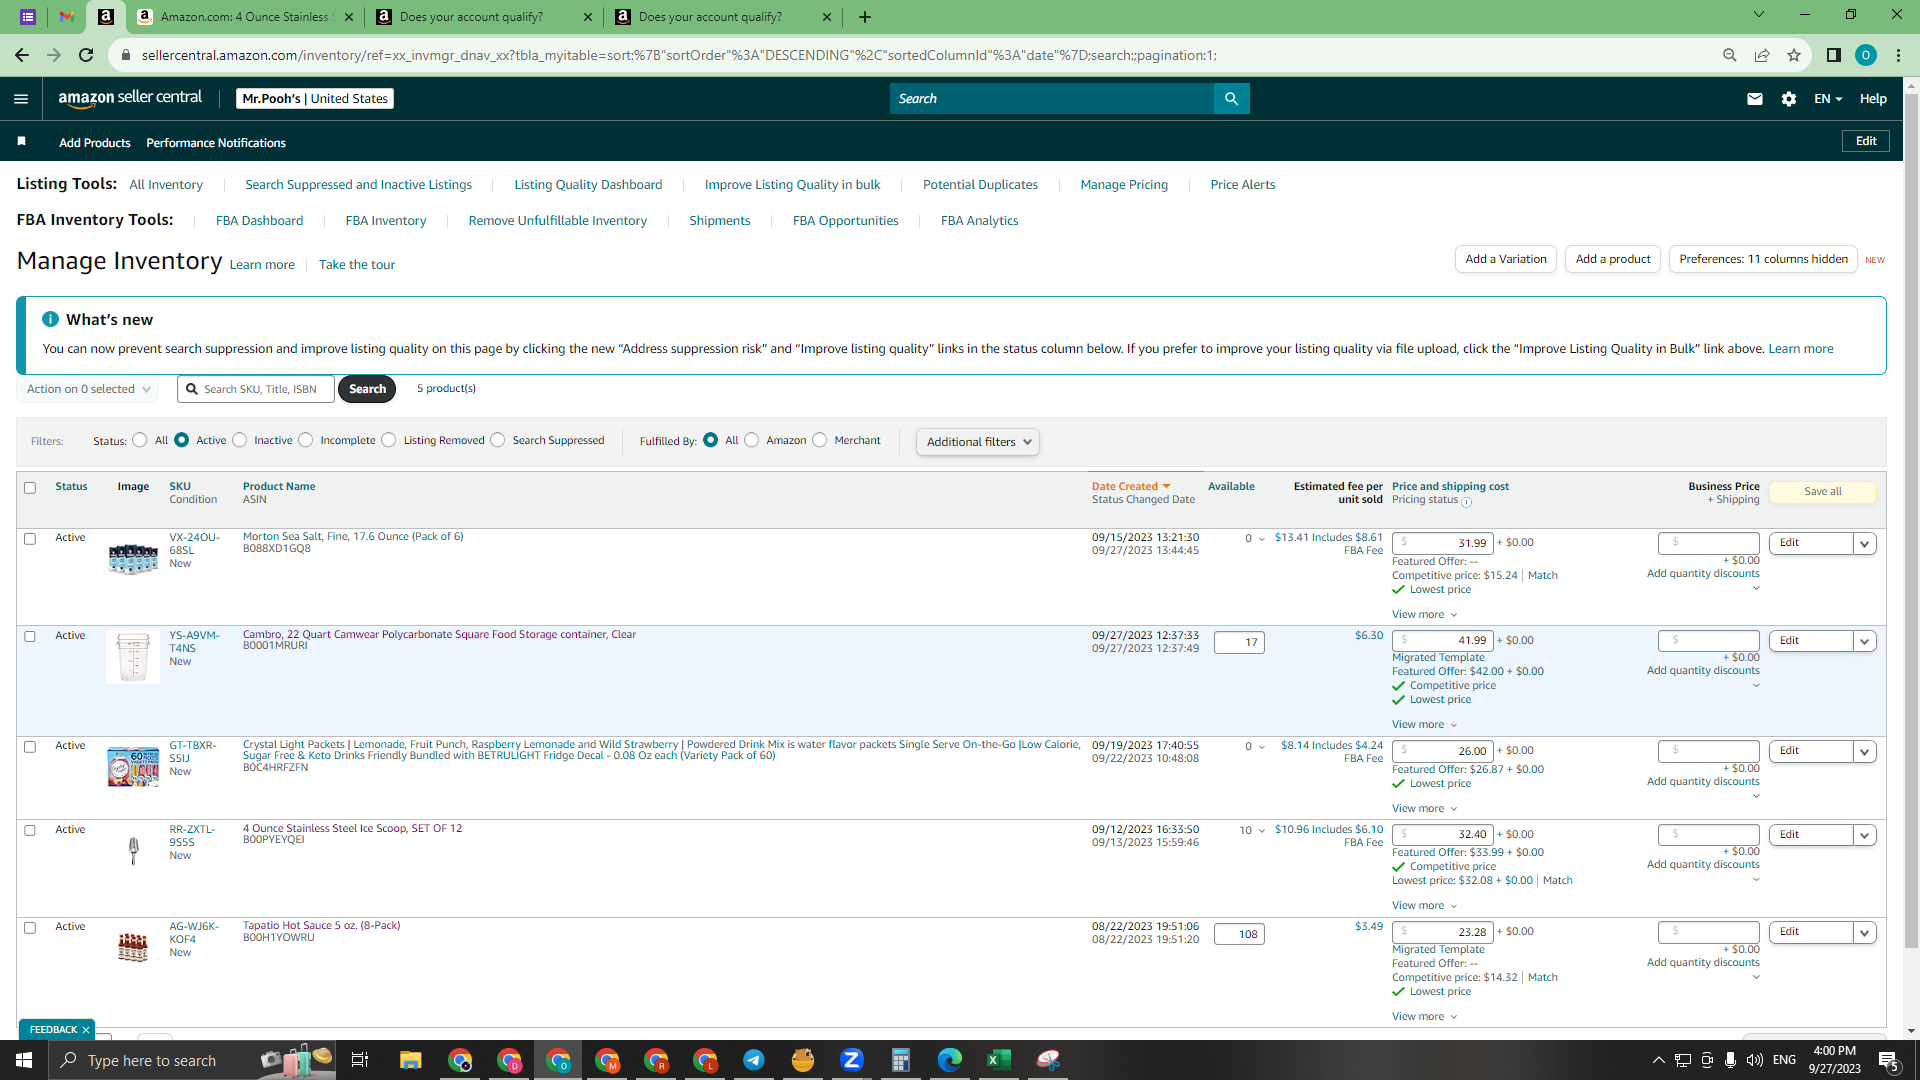Open Zoom from the taskbar
This screenshot has height=1080, width=1920.
coord(851,1060)
